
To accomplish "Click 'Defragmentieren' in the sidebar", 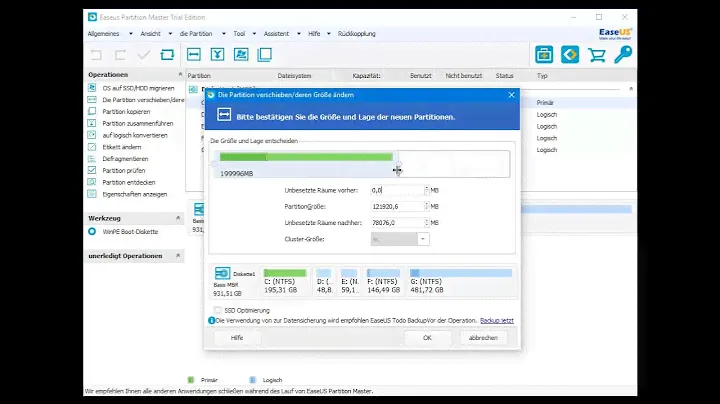I will point(125,158).
